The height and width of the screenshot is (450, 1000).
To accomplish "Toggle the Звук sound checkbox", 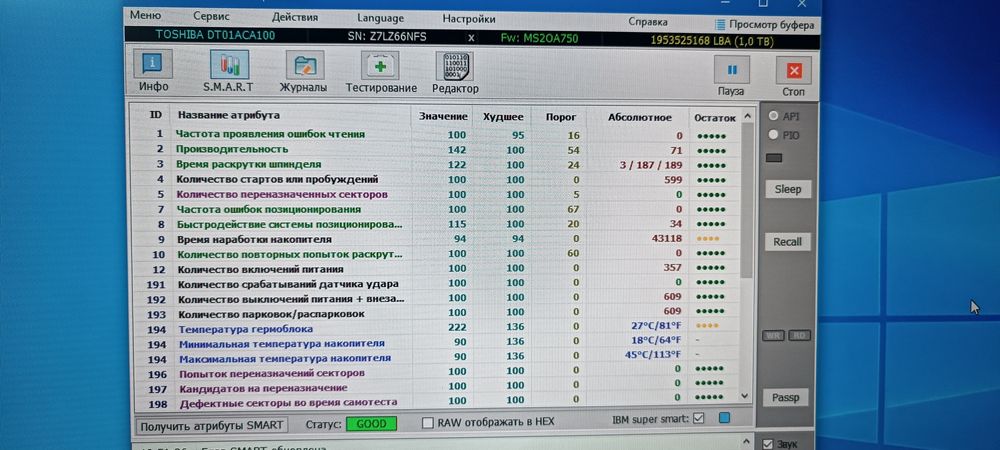I will coord(768,444).
